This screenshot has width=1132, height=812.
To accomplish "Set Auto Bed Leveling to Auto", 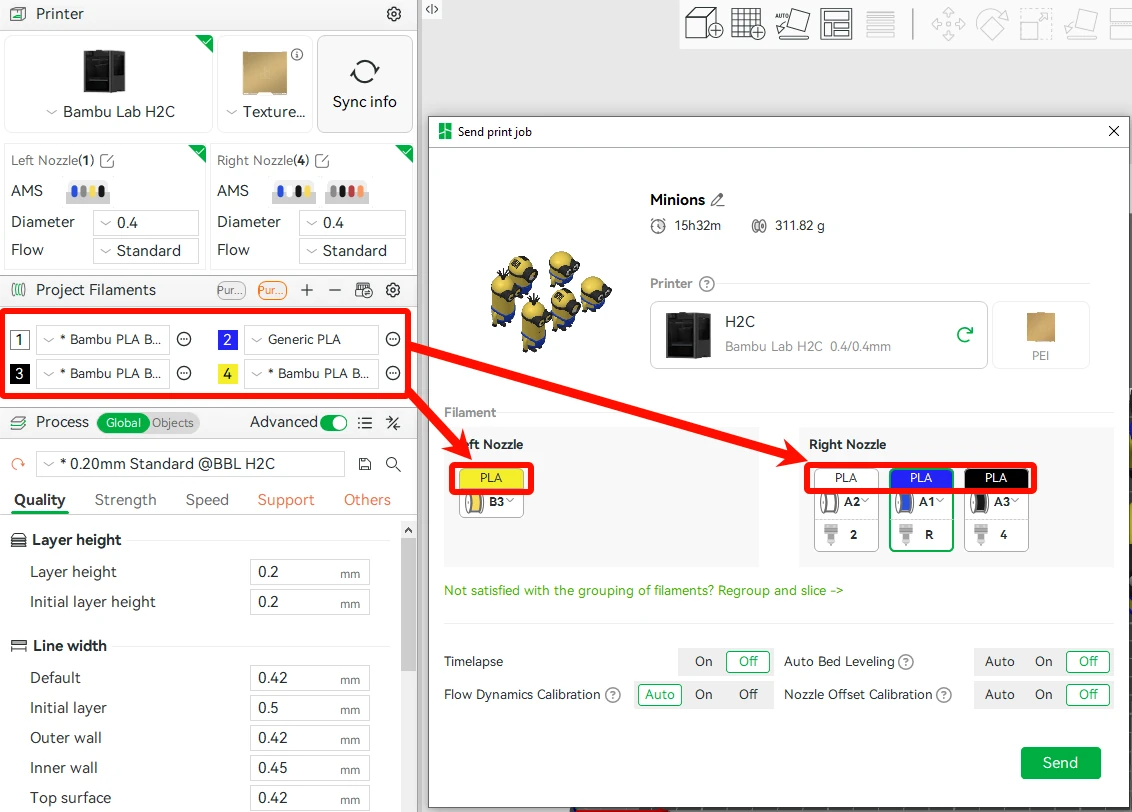I will [999, 662].
